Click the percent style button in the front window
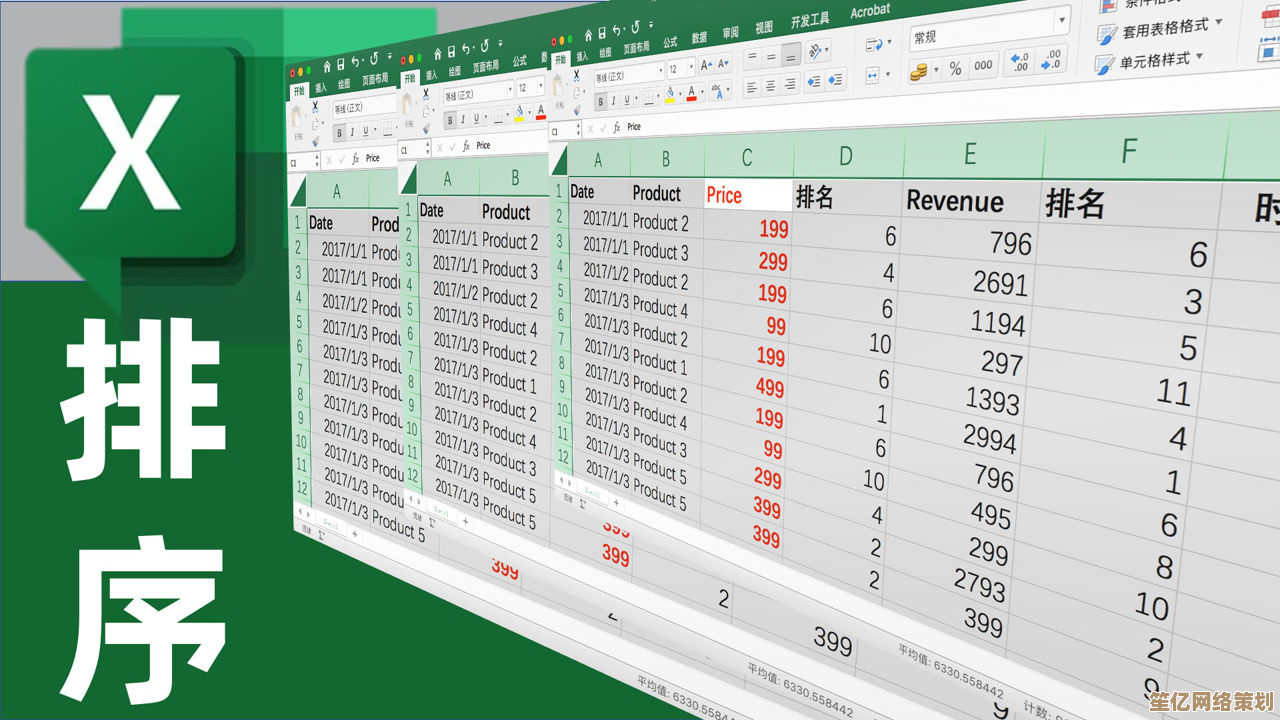 click(955, 68)
